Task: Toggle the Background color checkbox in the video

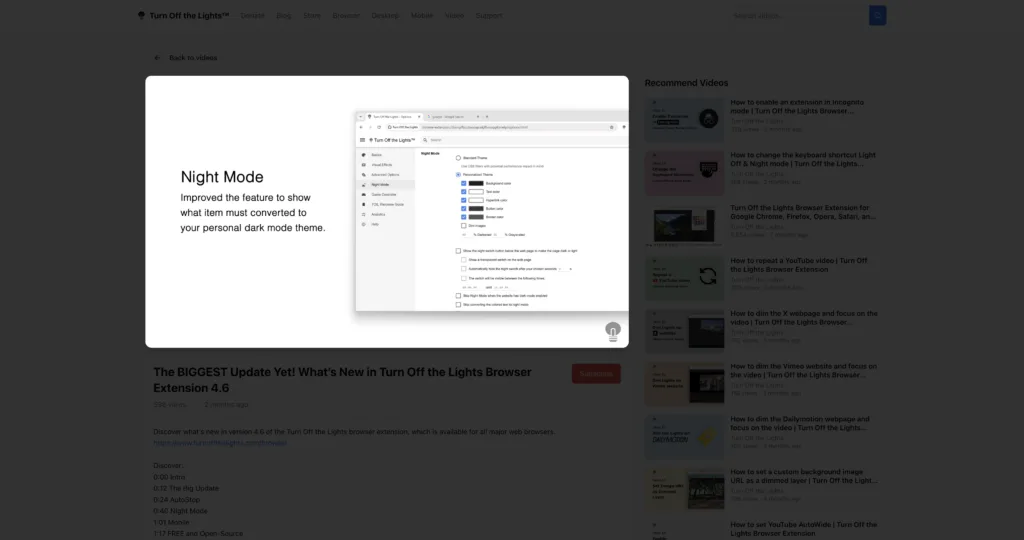Action: [x=464, y=183]
